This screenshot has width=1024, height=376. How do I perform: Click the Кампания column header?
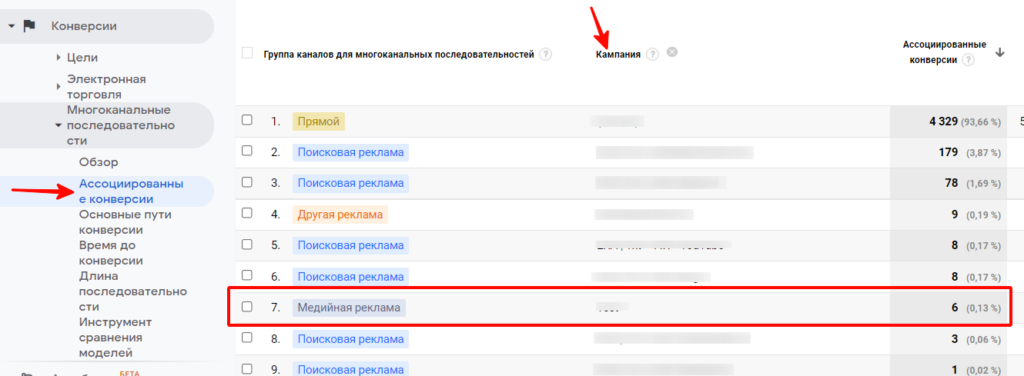[618, 55]
